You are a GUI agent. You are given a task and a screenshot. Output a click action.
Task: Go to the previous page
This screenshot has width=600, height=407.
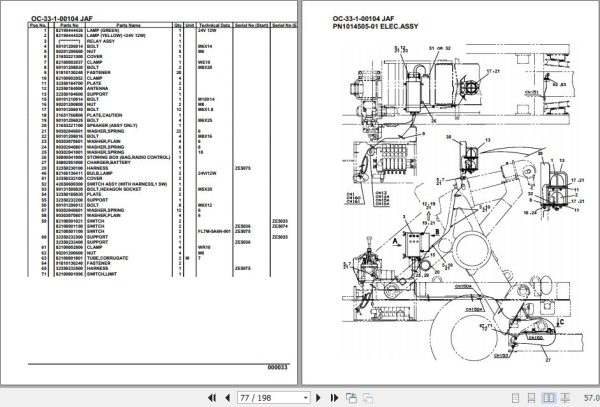(227, 398)
